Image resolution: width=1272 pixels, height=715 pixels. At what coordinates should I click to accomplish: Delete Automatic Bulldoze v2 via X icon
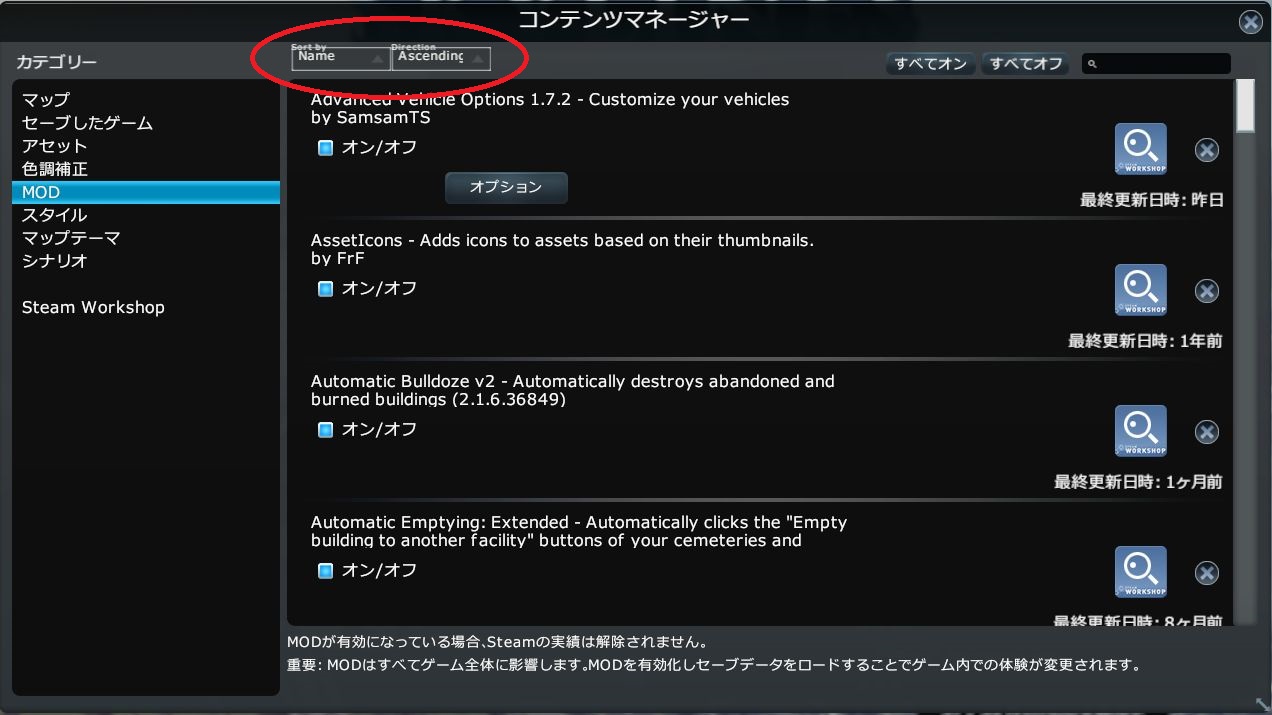pyautogui.click(x=1207, y=432)
